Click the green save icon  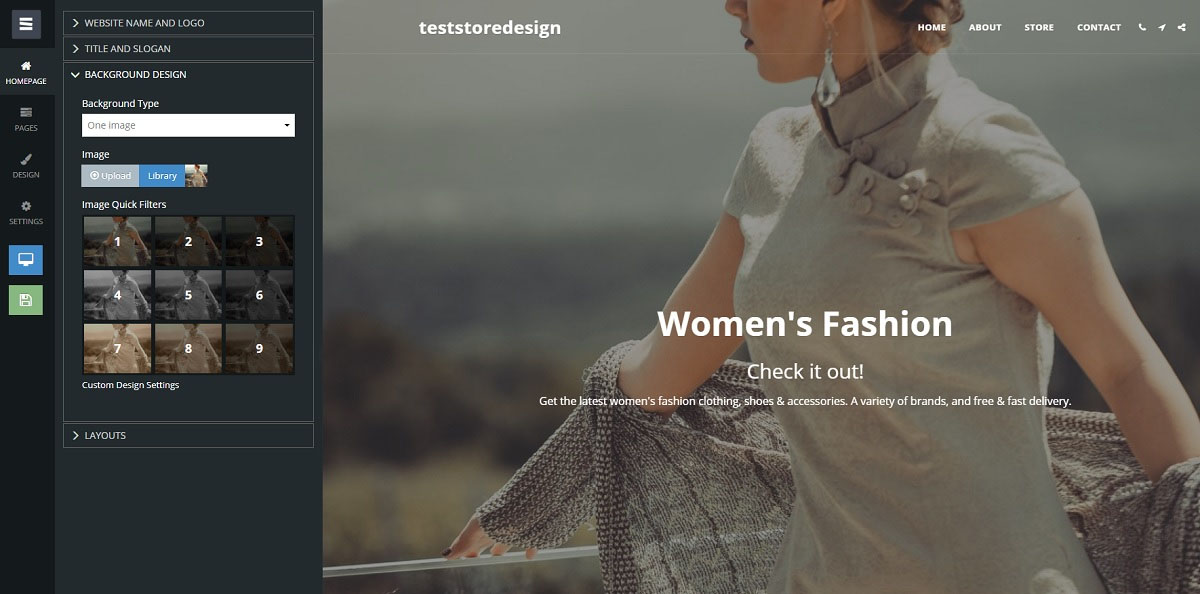click(x=26, y=300)
